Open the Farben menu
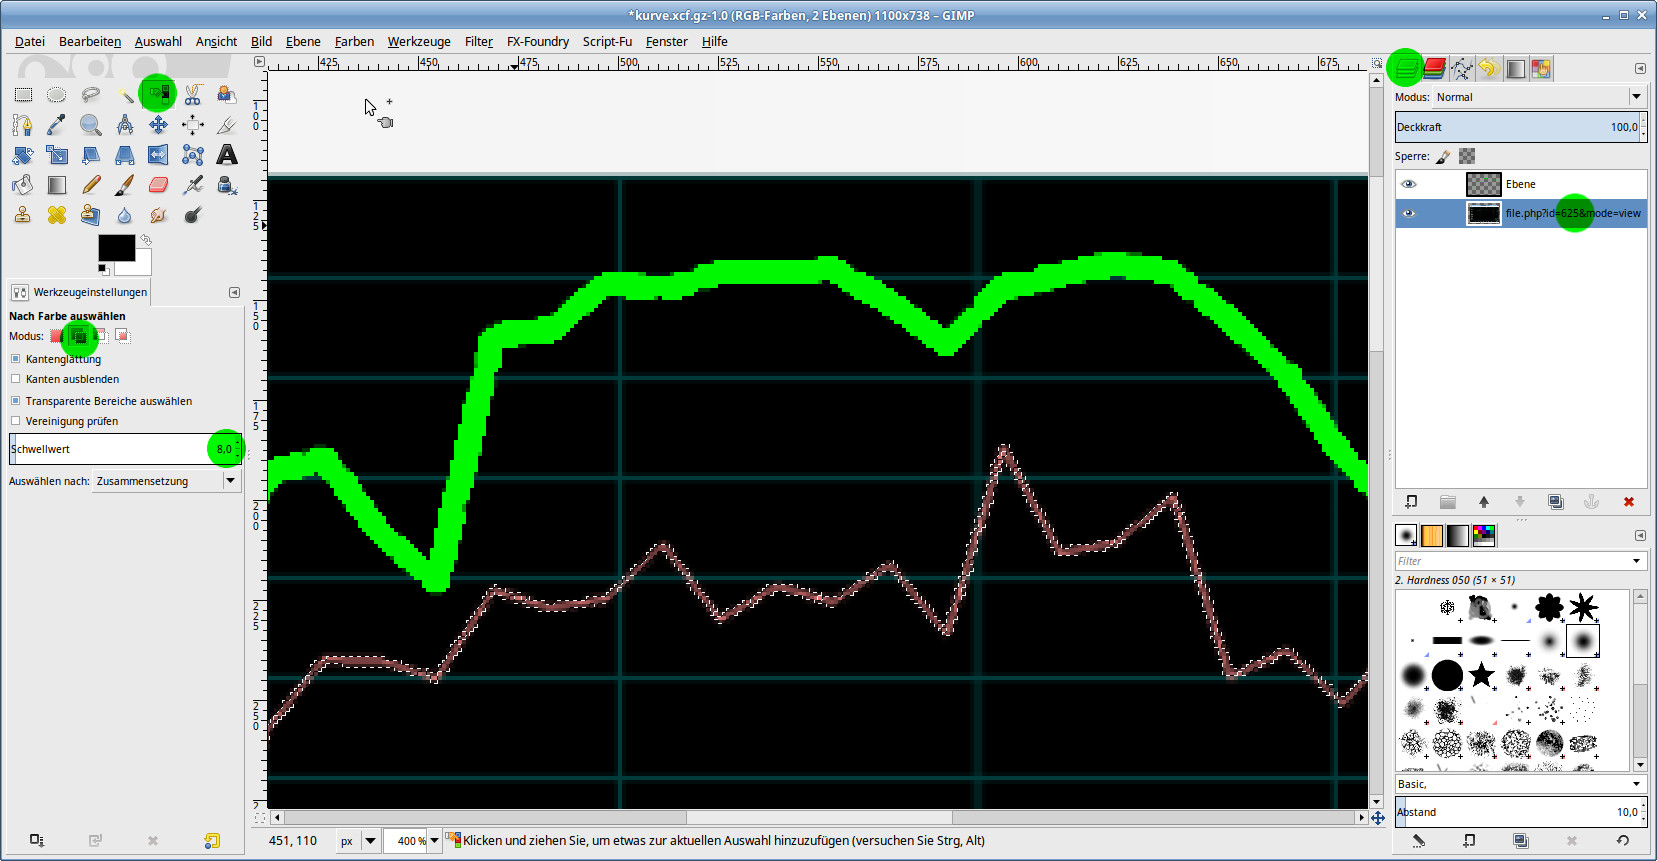Image resolution: width=1657 pixels, height=861 pixels. pos(354,41)
